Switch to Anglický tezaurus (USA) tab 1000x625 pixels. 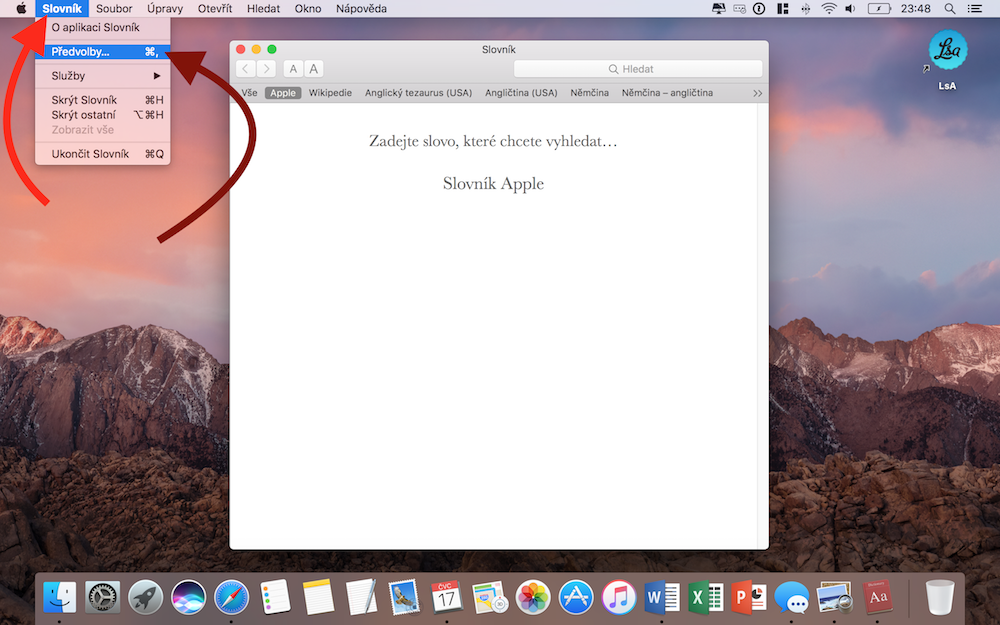click(418, 92)
